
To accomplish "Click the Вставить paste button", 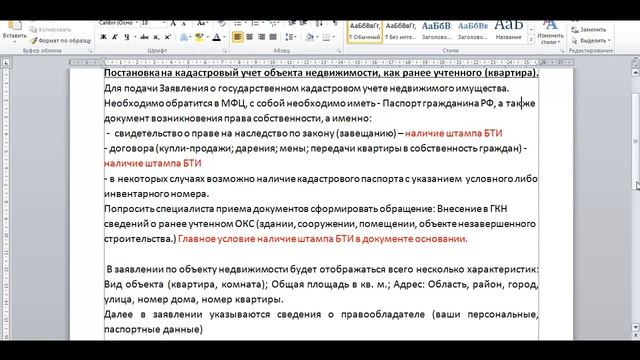I will tap(14, 31).
